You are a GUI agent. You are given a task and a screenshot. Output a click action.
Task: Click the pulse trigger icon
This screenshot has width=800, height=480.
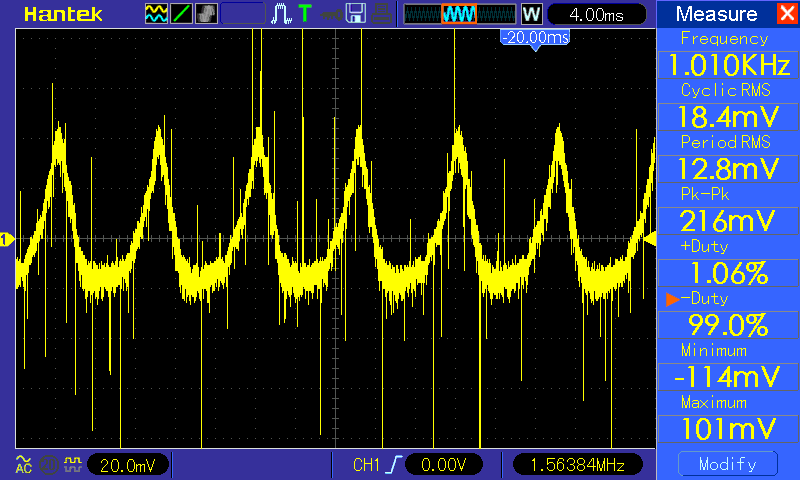281,14
